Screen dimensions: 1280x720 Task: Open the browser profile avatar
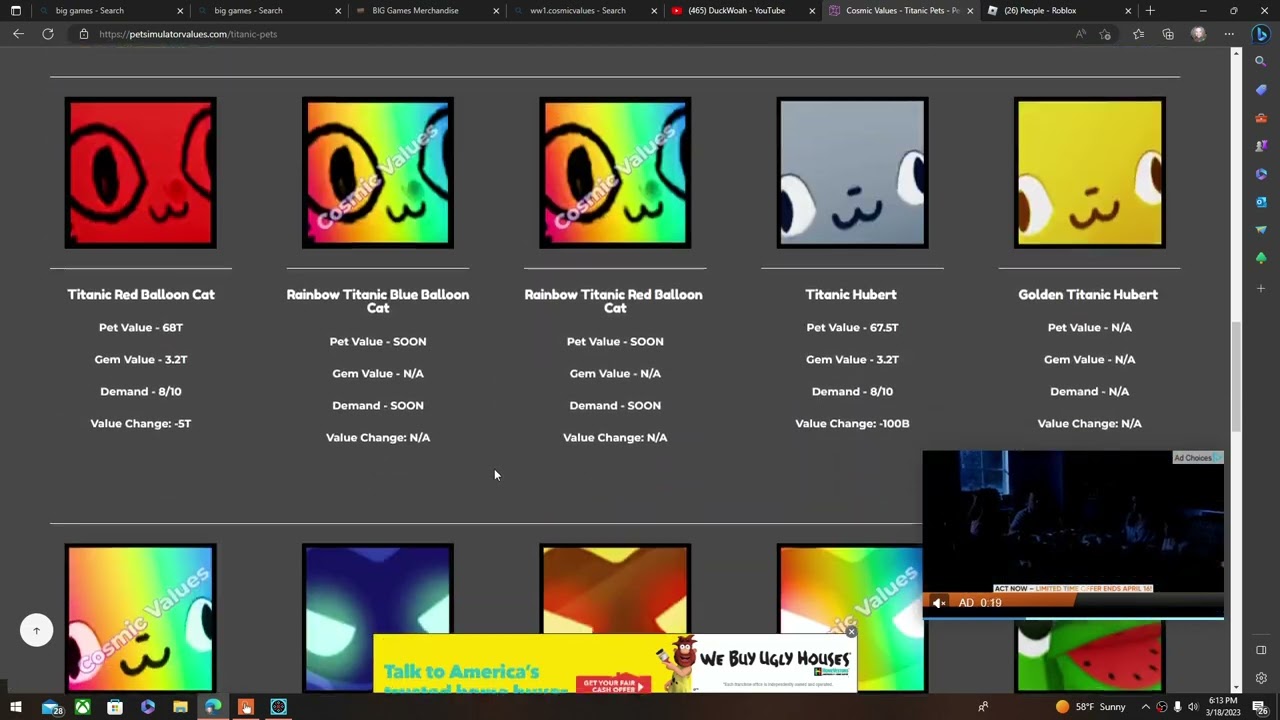[x=1198, y=34]
